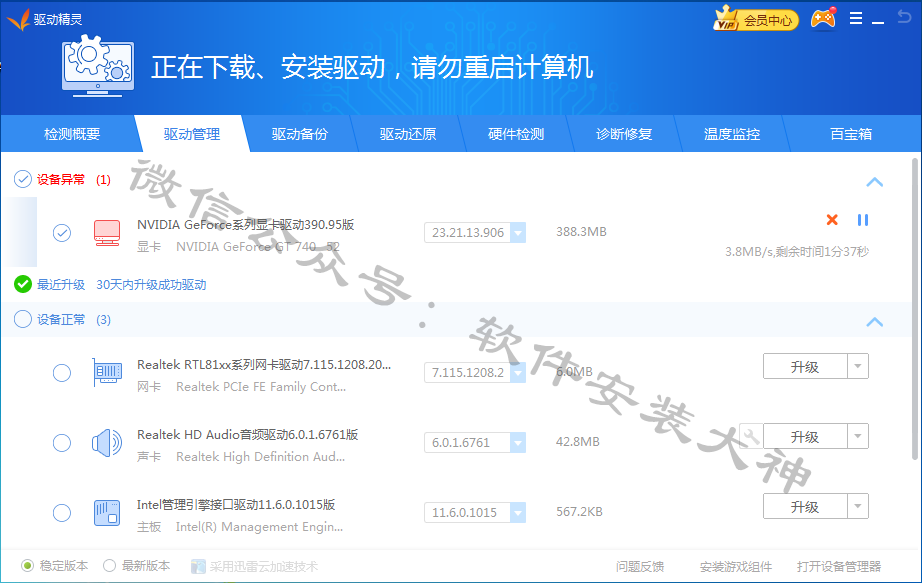The width and height of the screenshot is (922, 583).
Task: Switch to the 驱动备份 tab
Action: coord(300,134)
